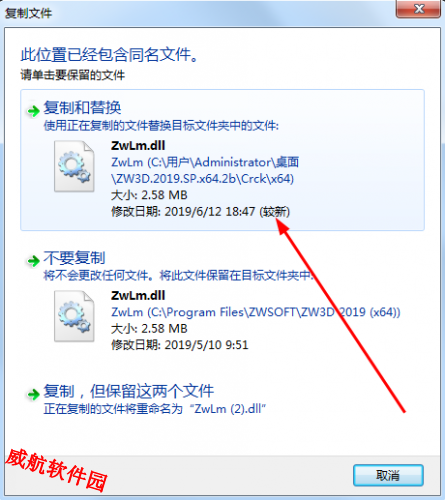Click the bold ZwLm.dll name in don't-copy option
Screen dimensions: 445x500
[138, 296]
